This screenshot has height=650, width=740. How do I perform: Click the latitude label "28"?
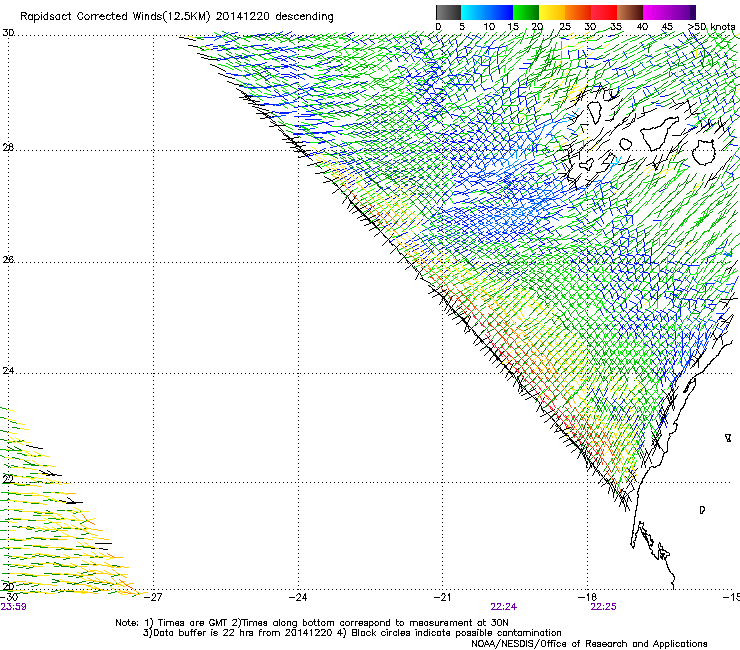(8, 148)
